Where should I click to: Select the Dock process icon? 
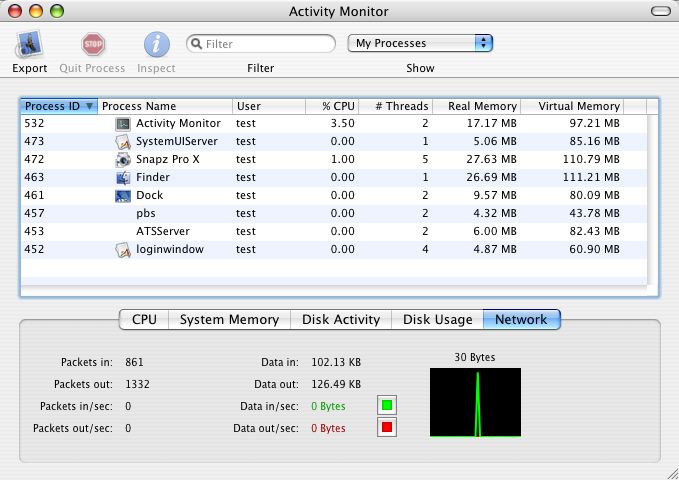point(123,196)
